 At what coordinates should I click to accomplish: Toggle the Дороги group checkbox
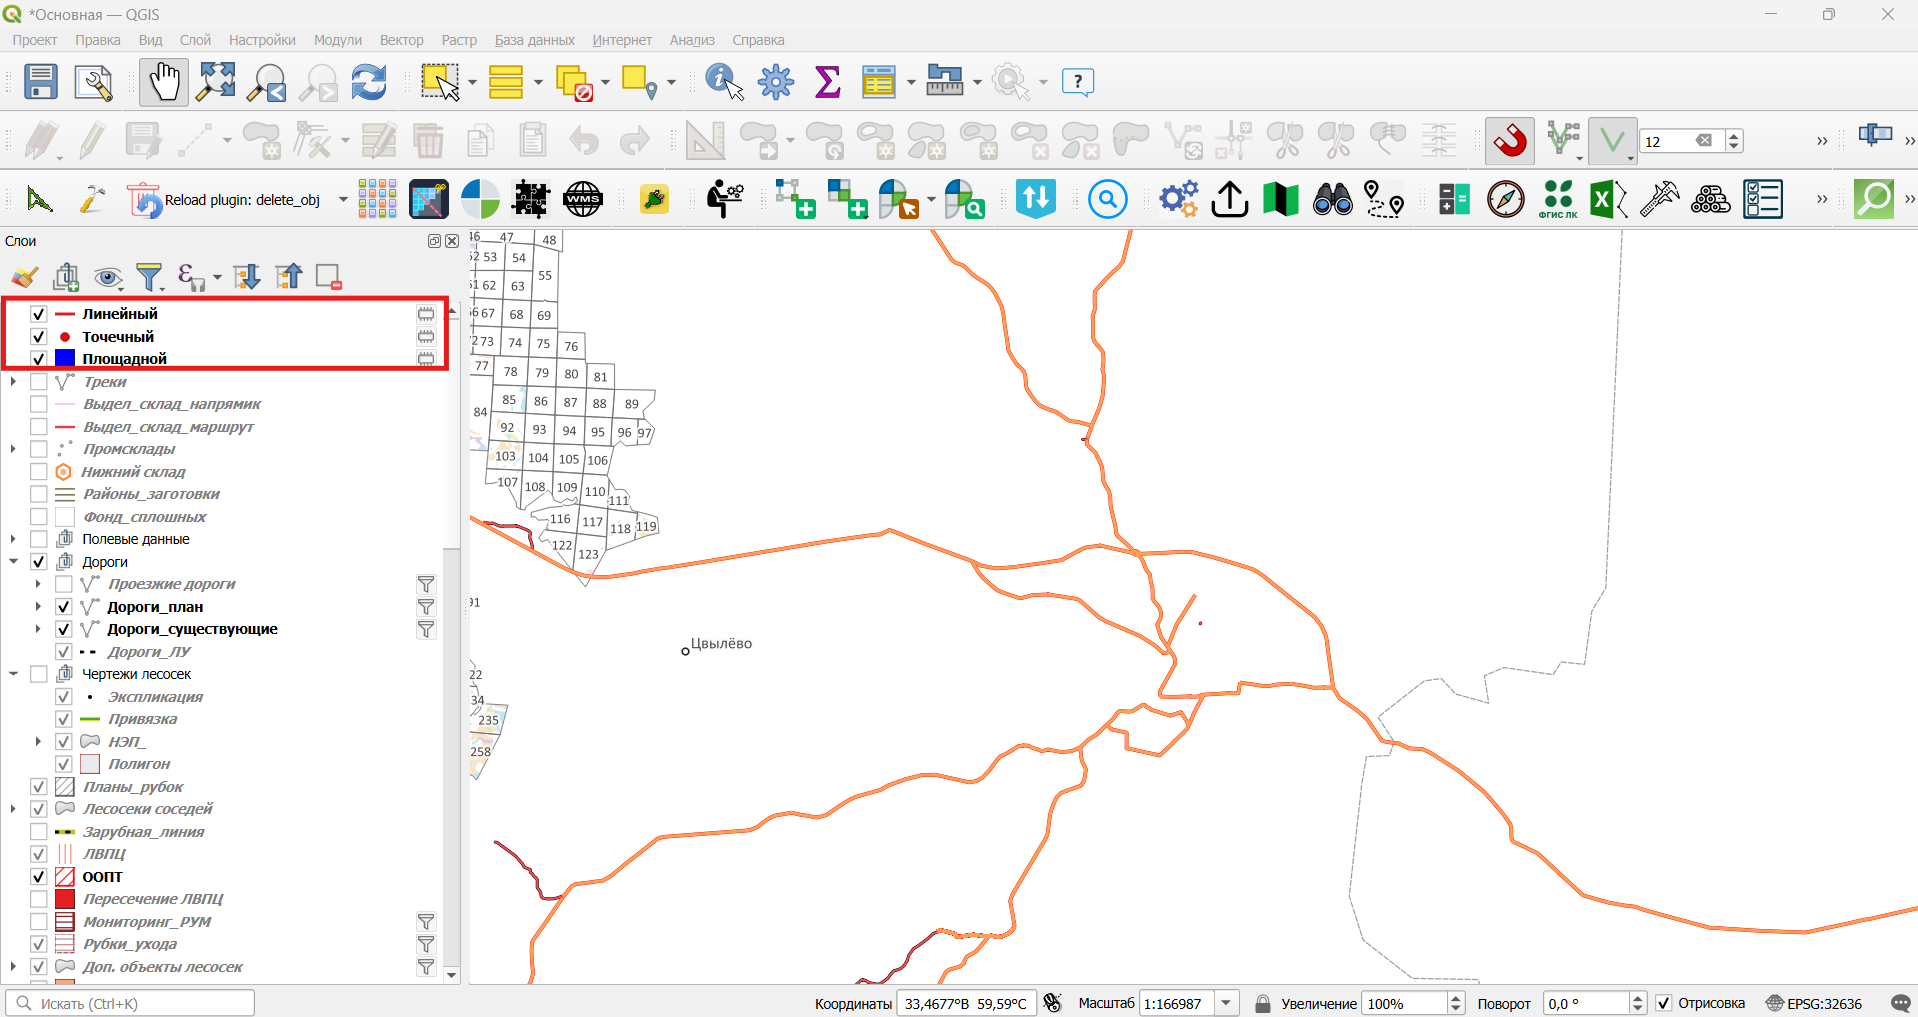[x=39, y=562]
